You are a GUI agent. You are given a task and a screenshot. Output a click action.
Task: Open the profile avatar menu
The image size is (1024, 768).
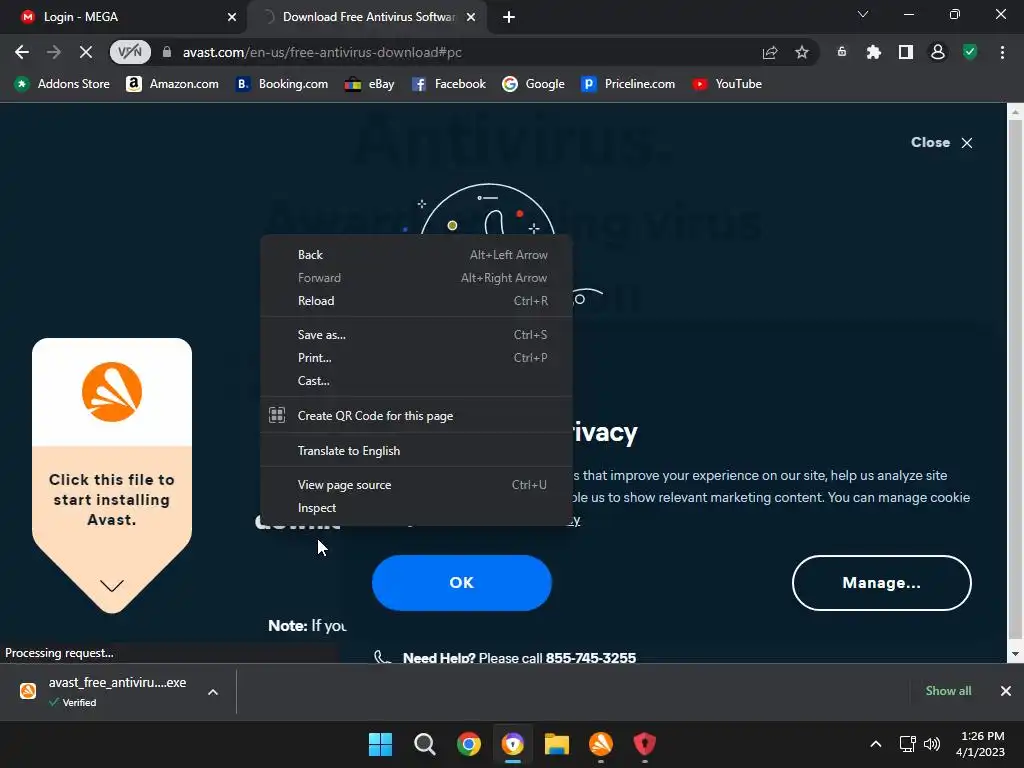[938, 52]
